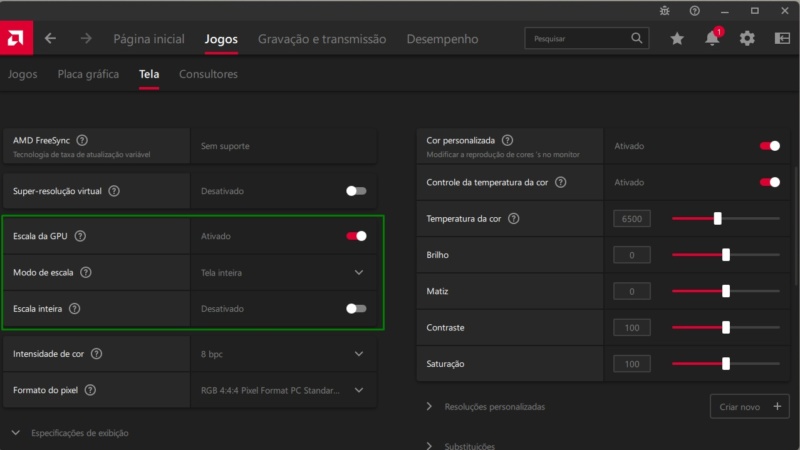
Task: Click Matiz slider handle
Action: (726, 291)
